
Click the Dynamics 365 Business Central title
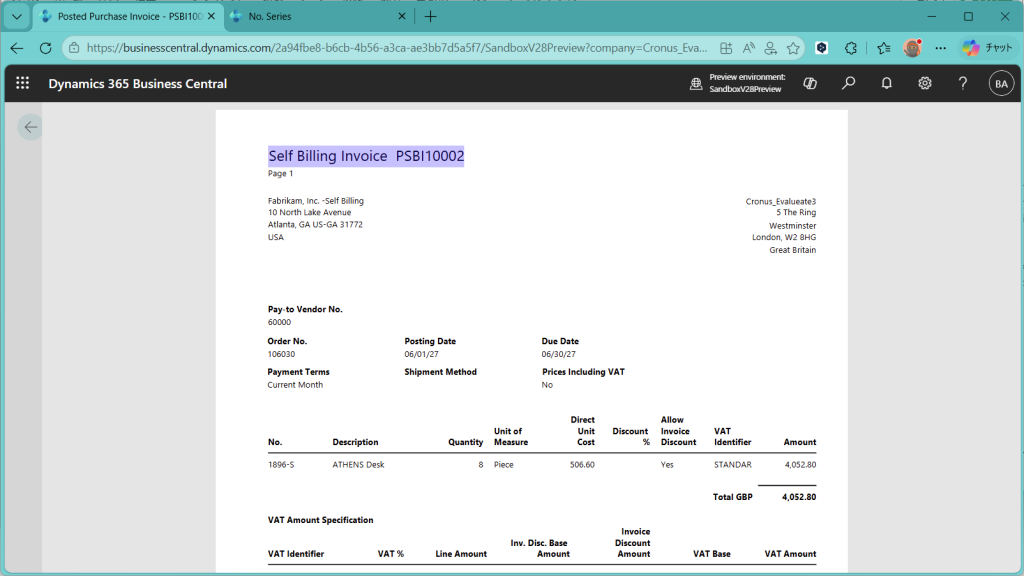(137, 84)
